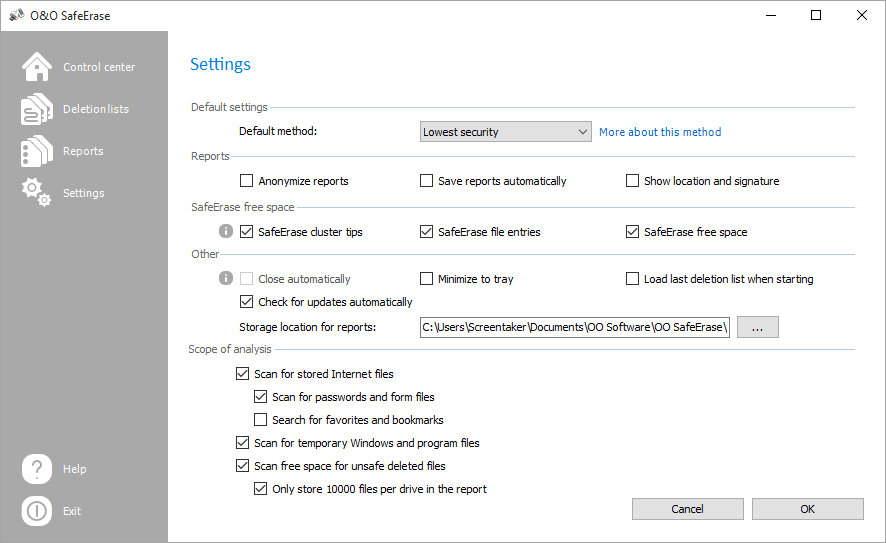Click the Storage location for reports label
Screen dimensions: 886x543
tap(307, 327)
